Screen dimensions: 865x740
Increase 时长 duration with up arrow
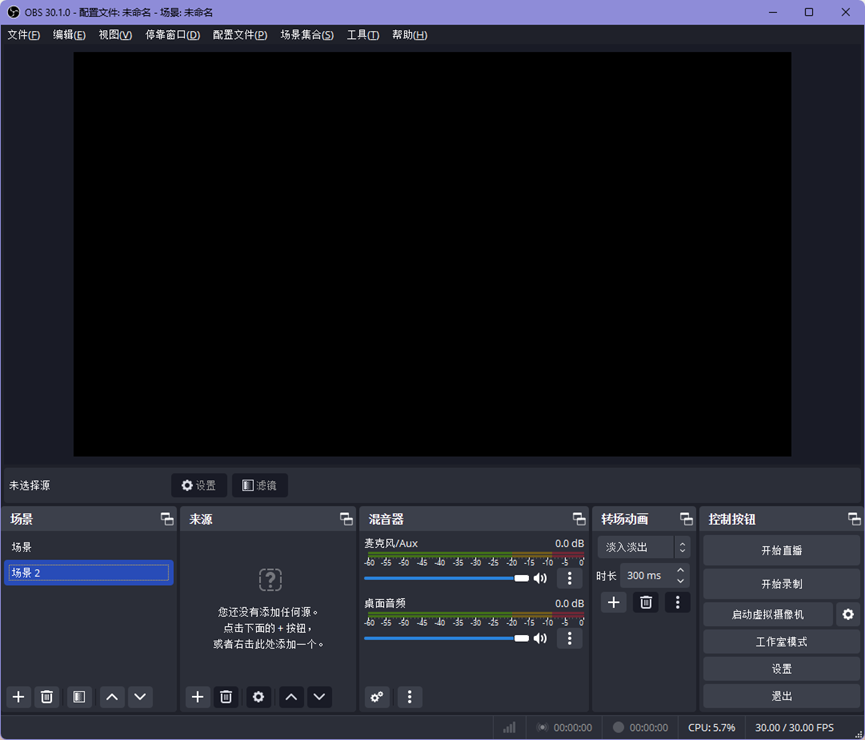tap(681, 570)
